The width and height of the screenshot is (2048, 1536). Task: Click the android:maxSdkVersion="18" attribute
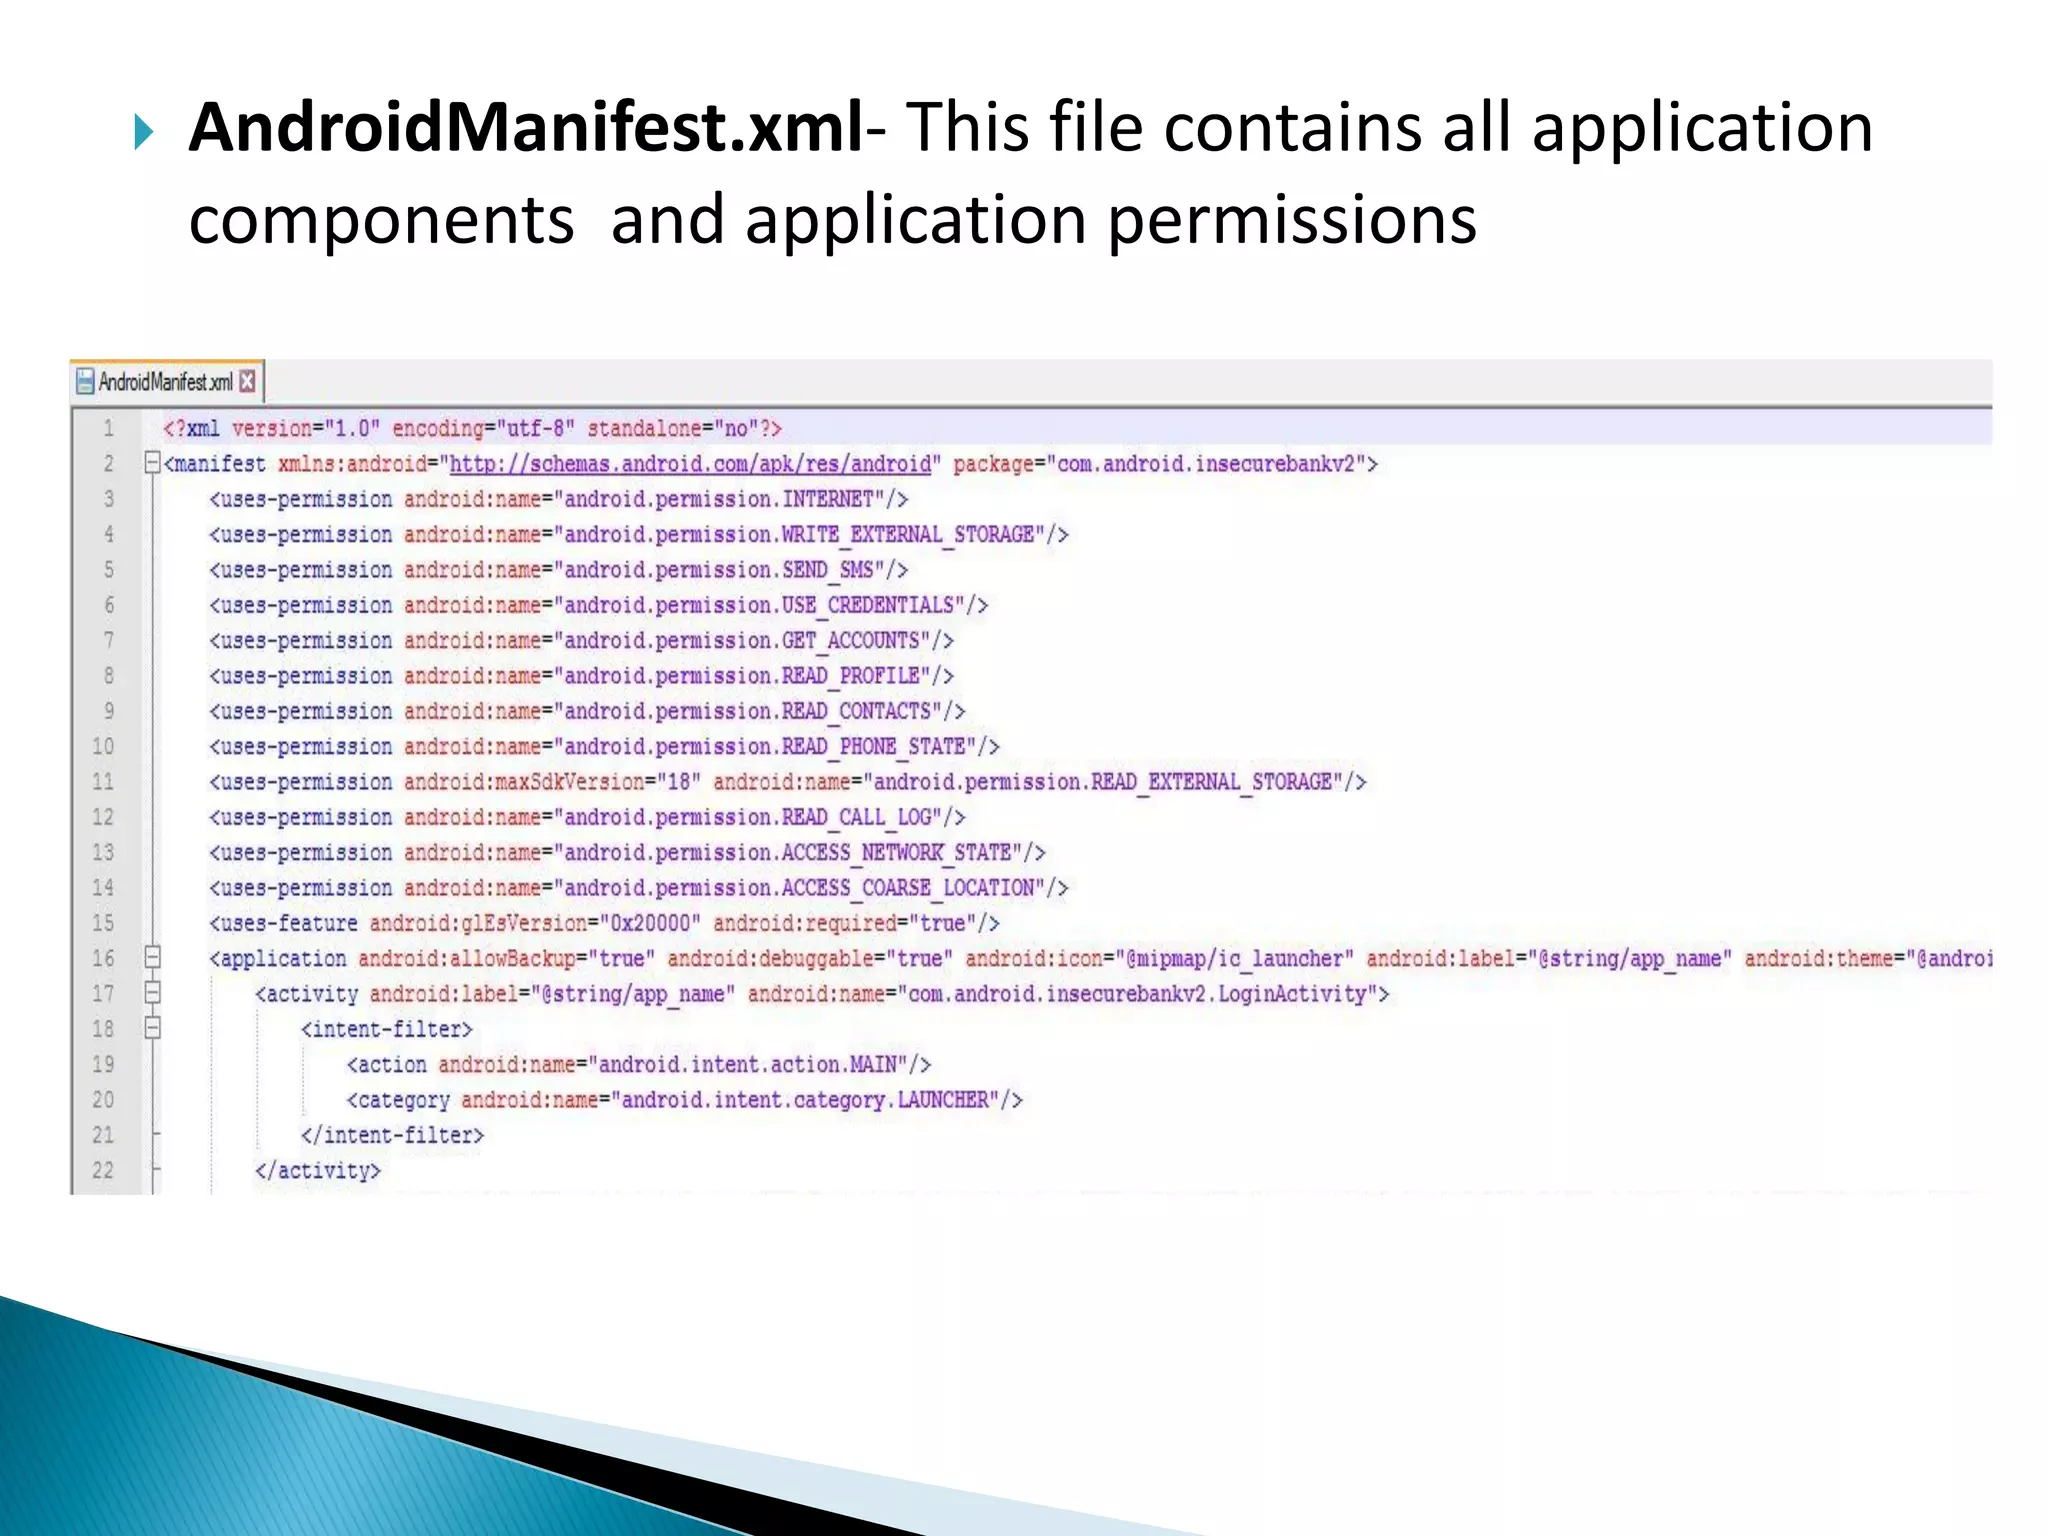[553, 782]
